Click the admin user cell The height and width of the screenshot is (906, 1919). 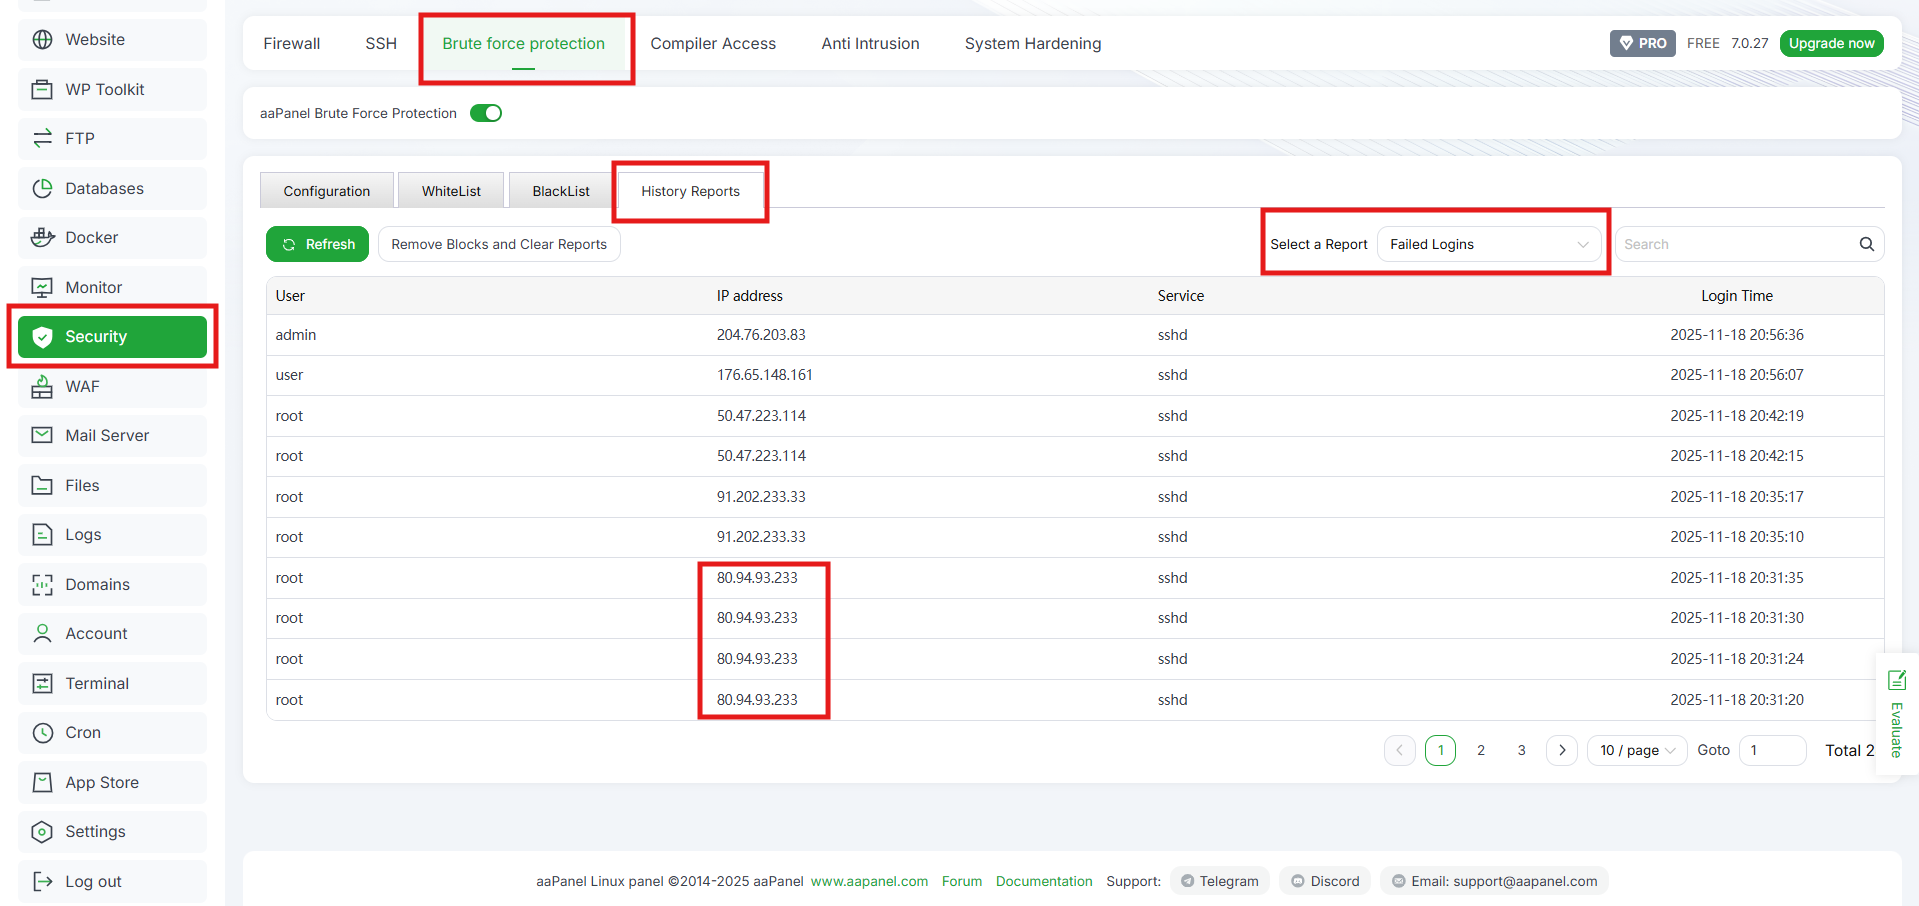tap(296, 335)
